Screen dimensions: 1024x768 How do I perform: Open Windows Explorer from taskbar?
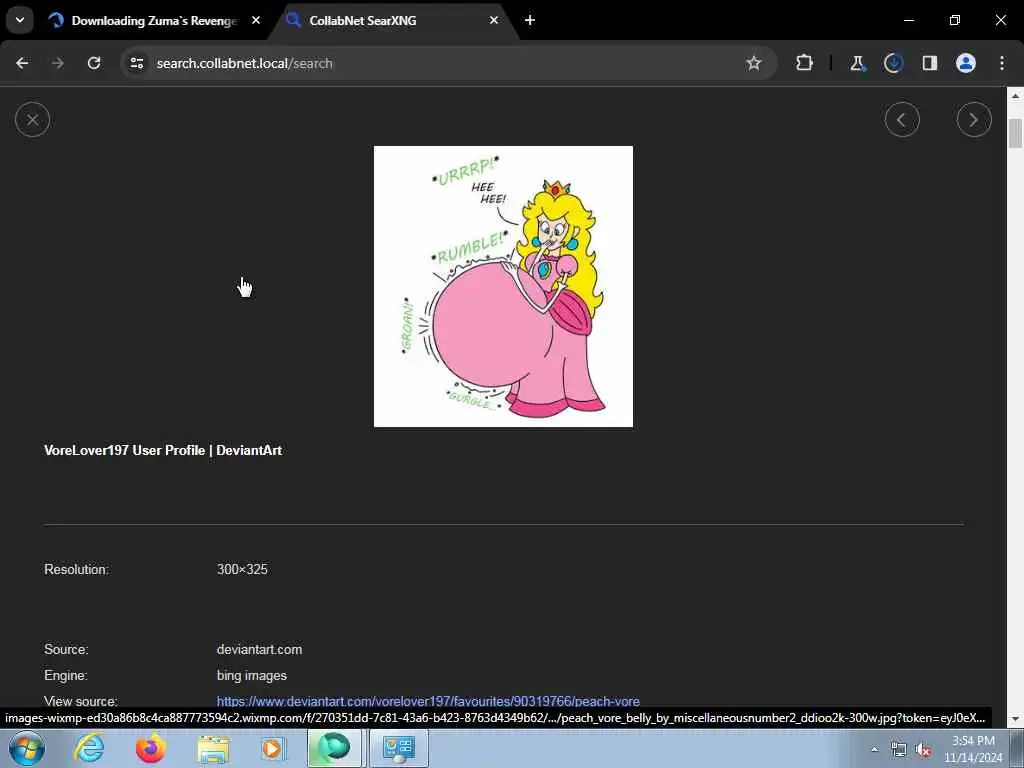click(213, 748)
